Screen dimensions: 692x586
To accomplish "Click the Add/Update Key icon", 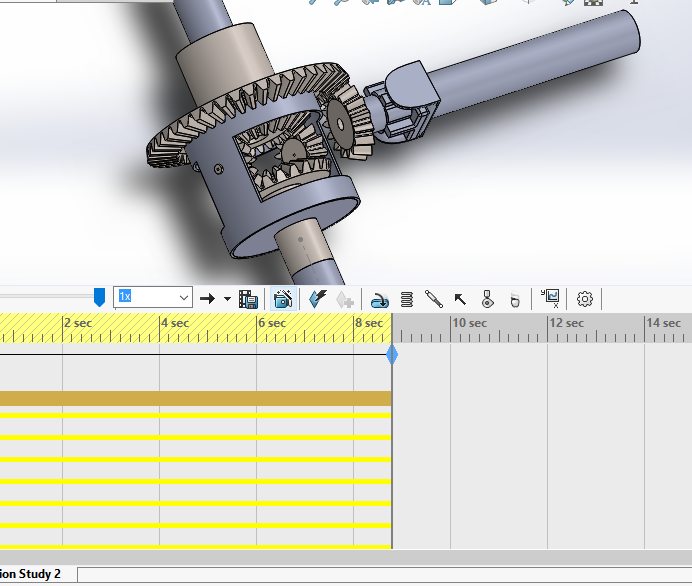I will [345, 299].
